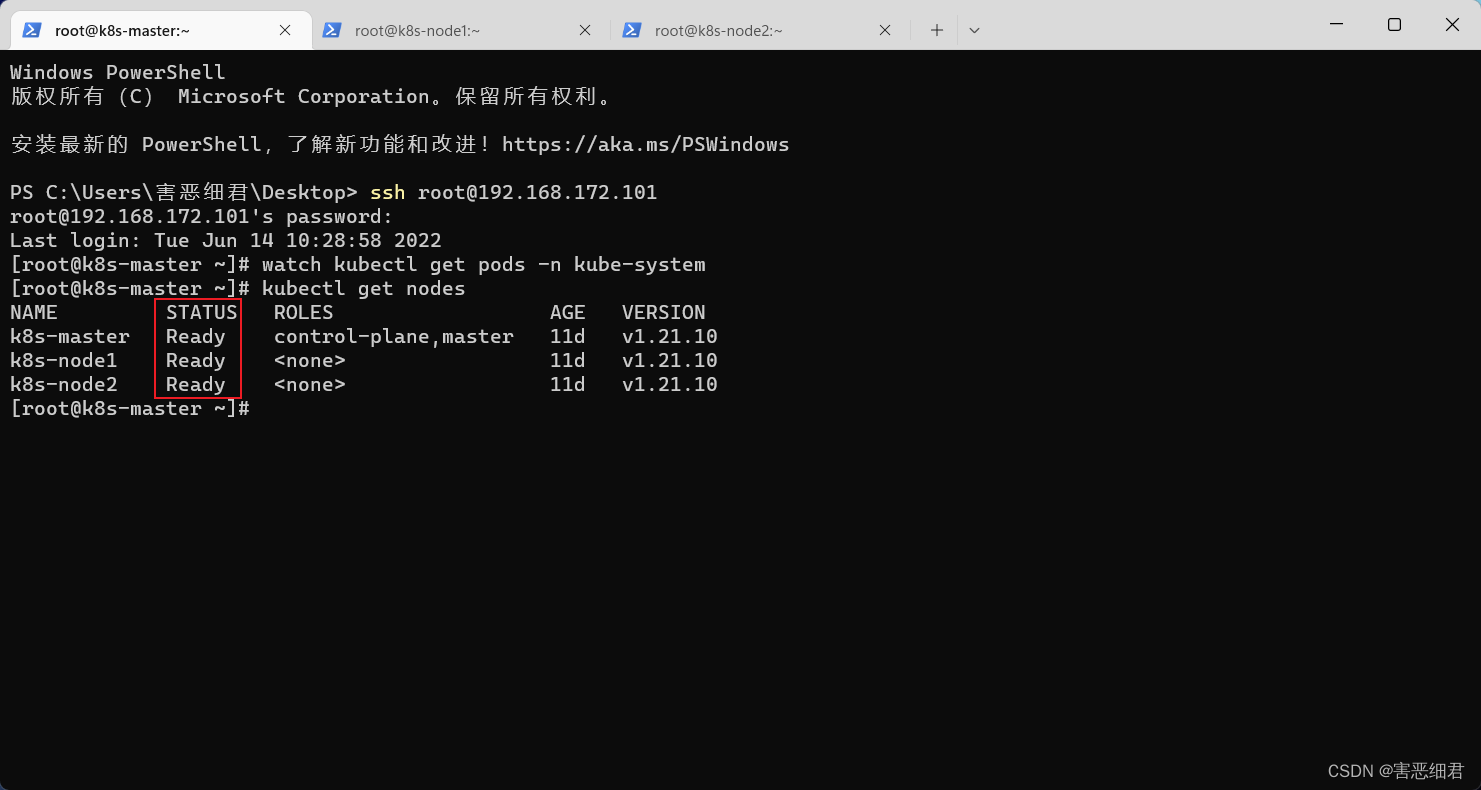Click 11d age in k8s-node1 row
Image resolution: width=1481 pixels, height=790 pixels.
click(x=568, y=360)
